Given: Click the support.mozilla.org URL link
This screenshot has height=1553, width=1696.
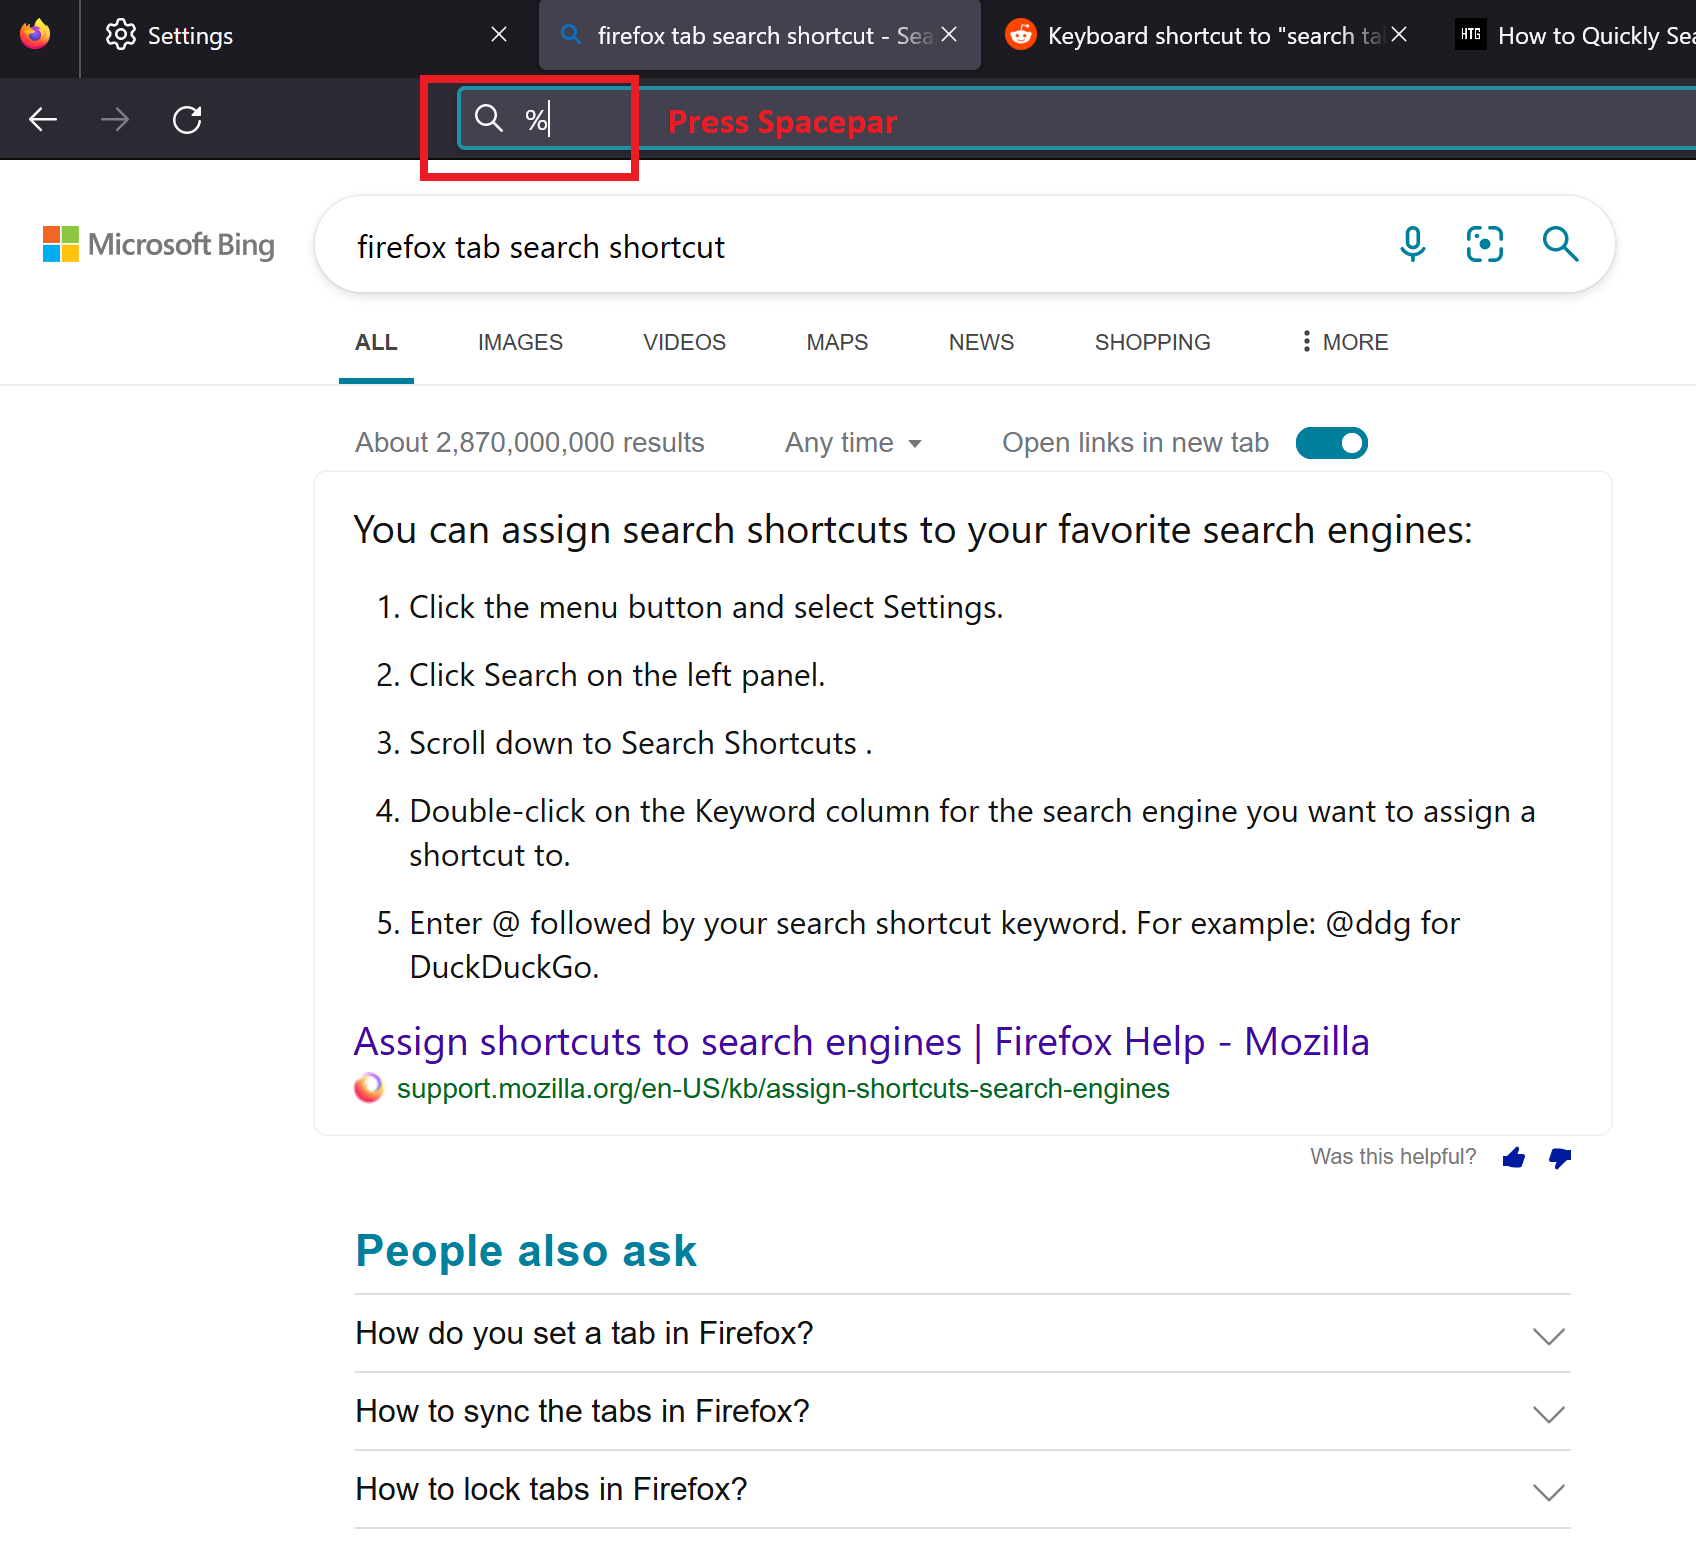Looking at the screenshot, I should point(782,1089).
